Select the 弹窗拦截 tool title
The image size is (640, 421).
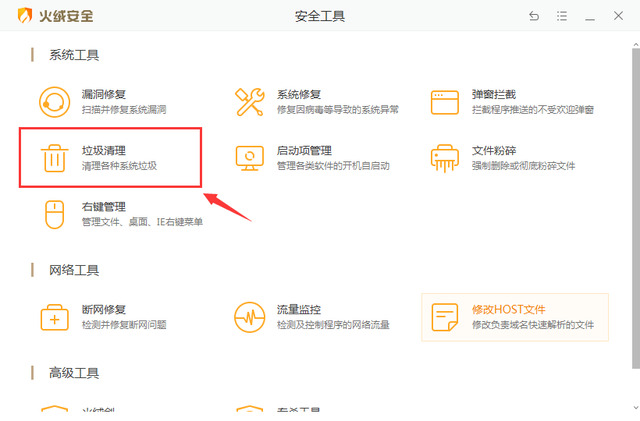(x=494, y=94)
